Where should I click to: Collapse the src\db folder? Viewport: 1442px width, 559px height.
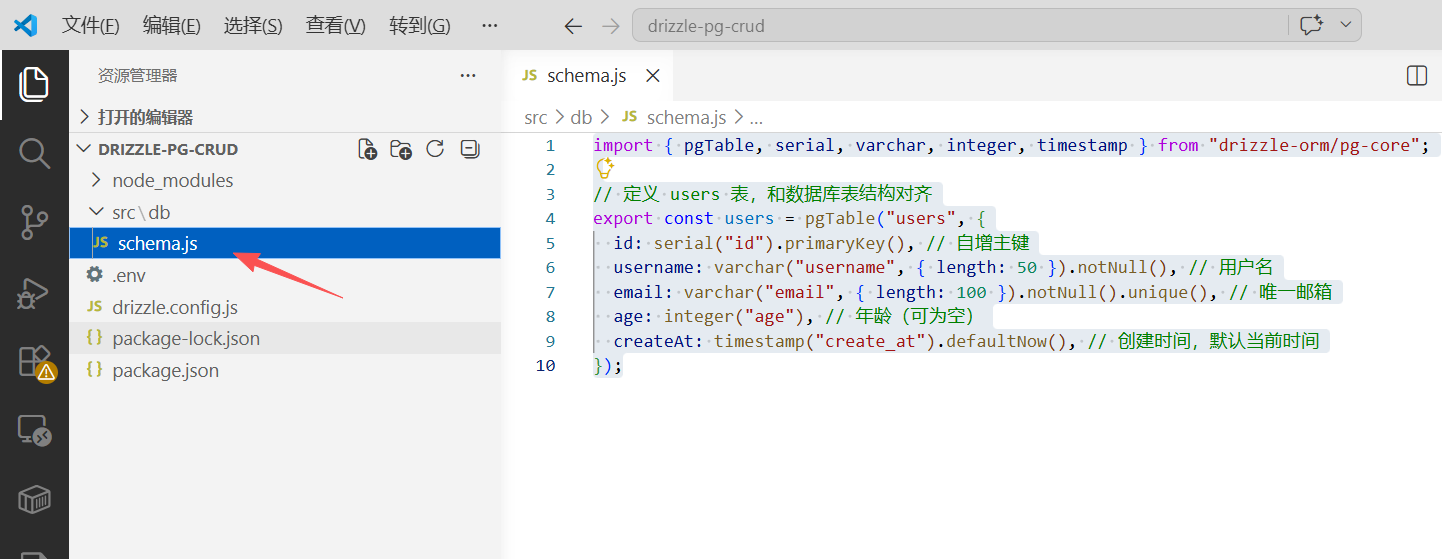pyautogui.click(x=285, y=212)
